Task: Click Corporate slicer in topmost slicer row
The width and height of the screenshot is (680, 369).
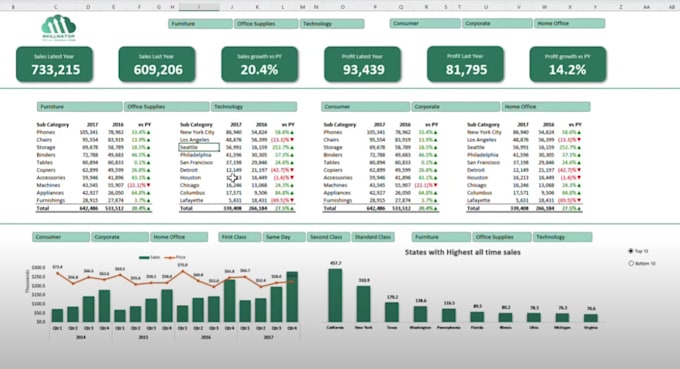Action: point(497,23)
